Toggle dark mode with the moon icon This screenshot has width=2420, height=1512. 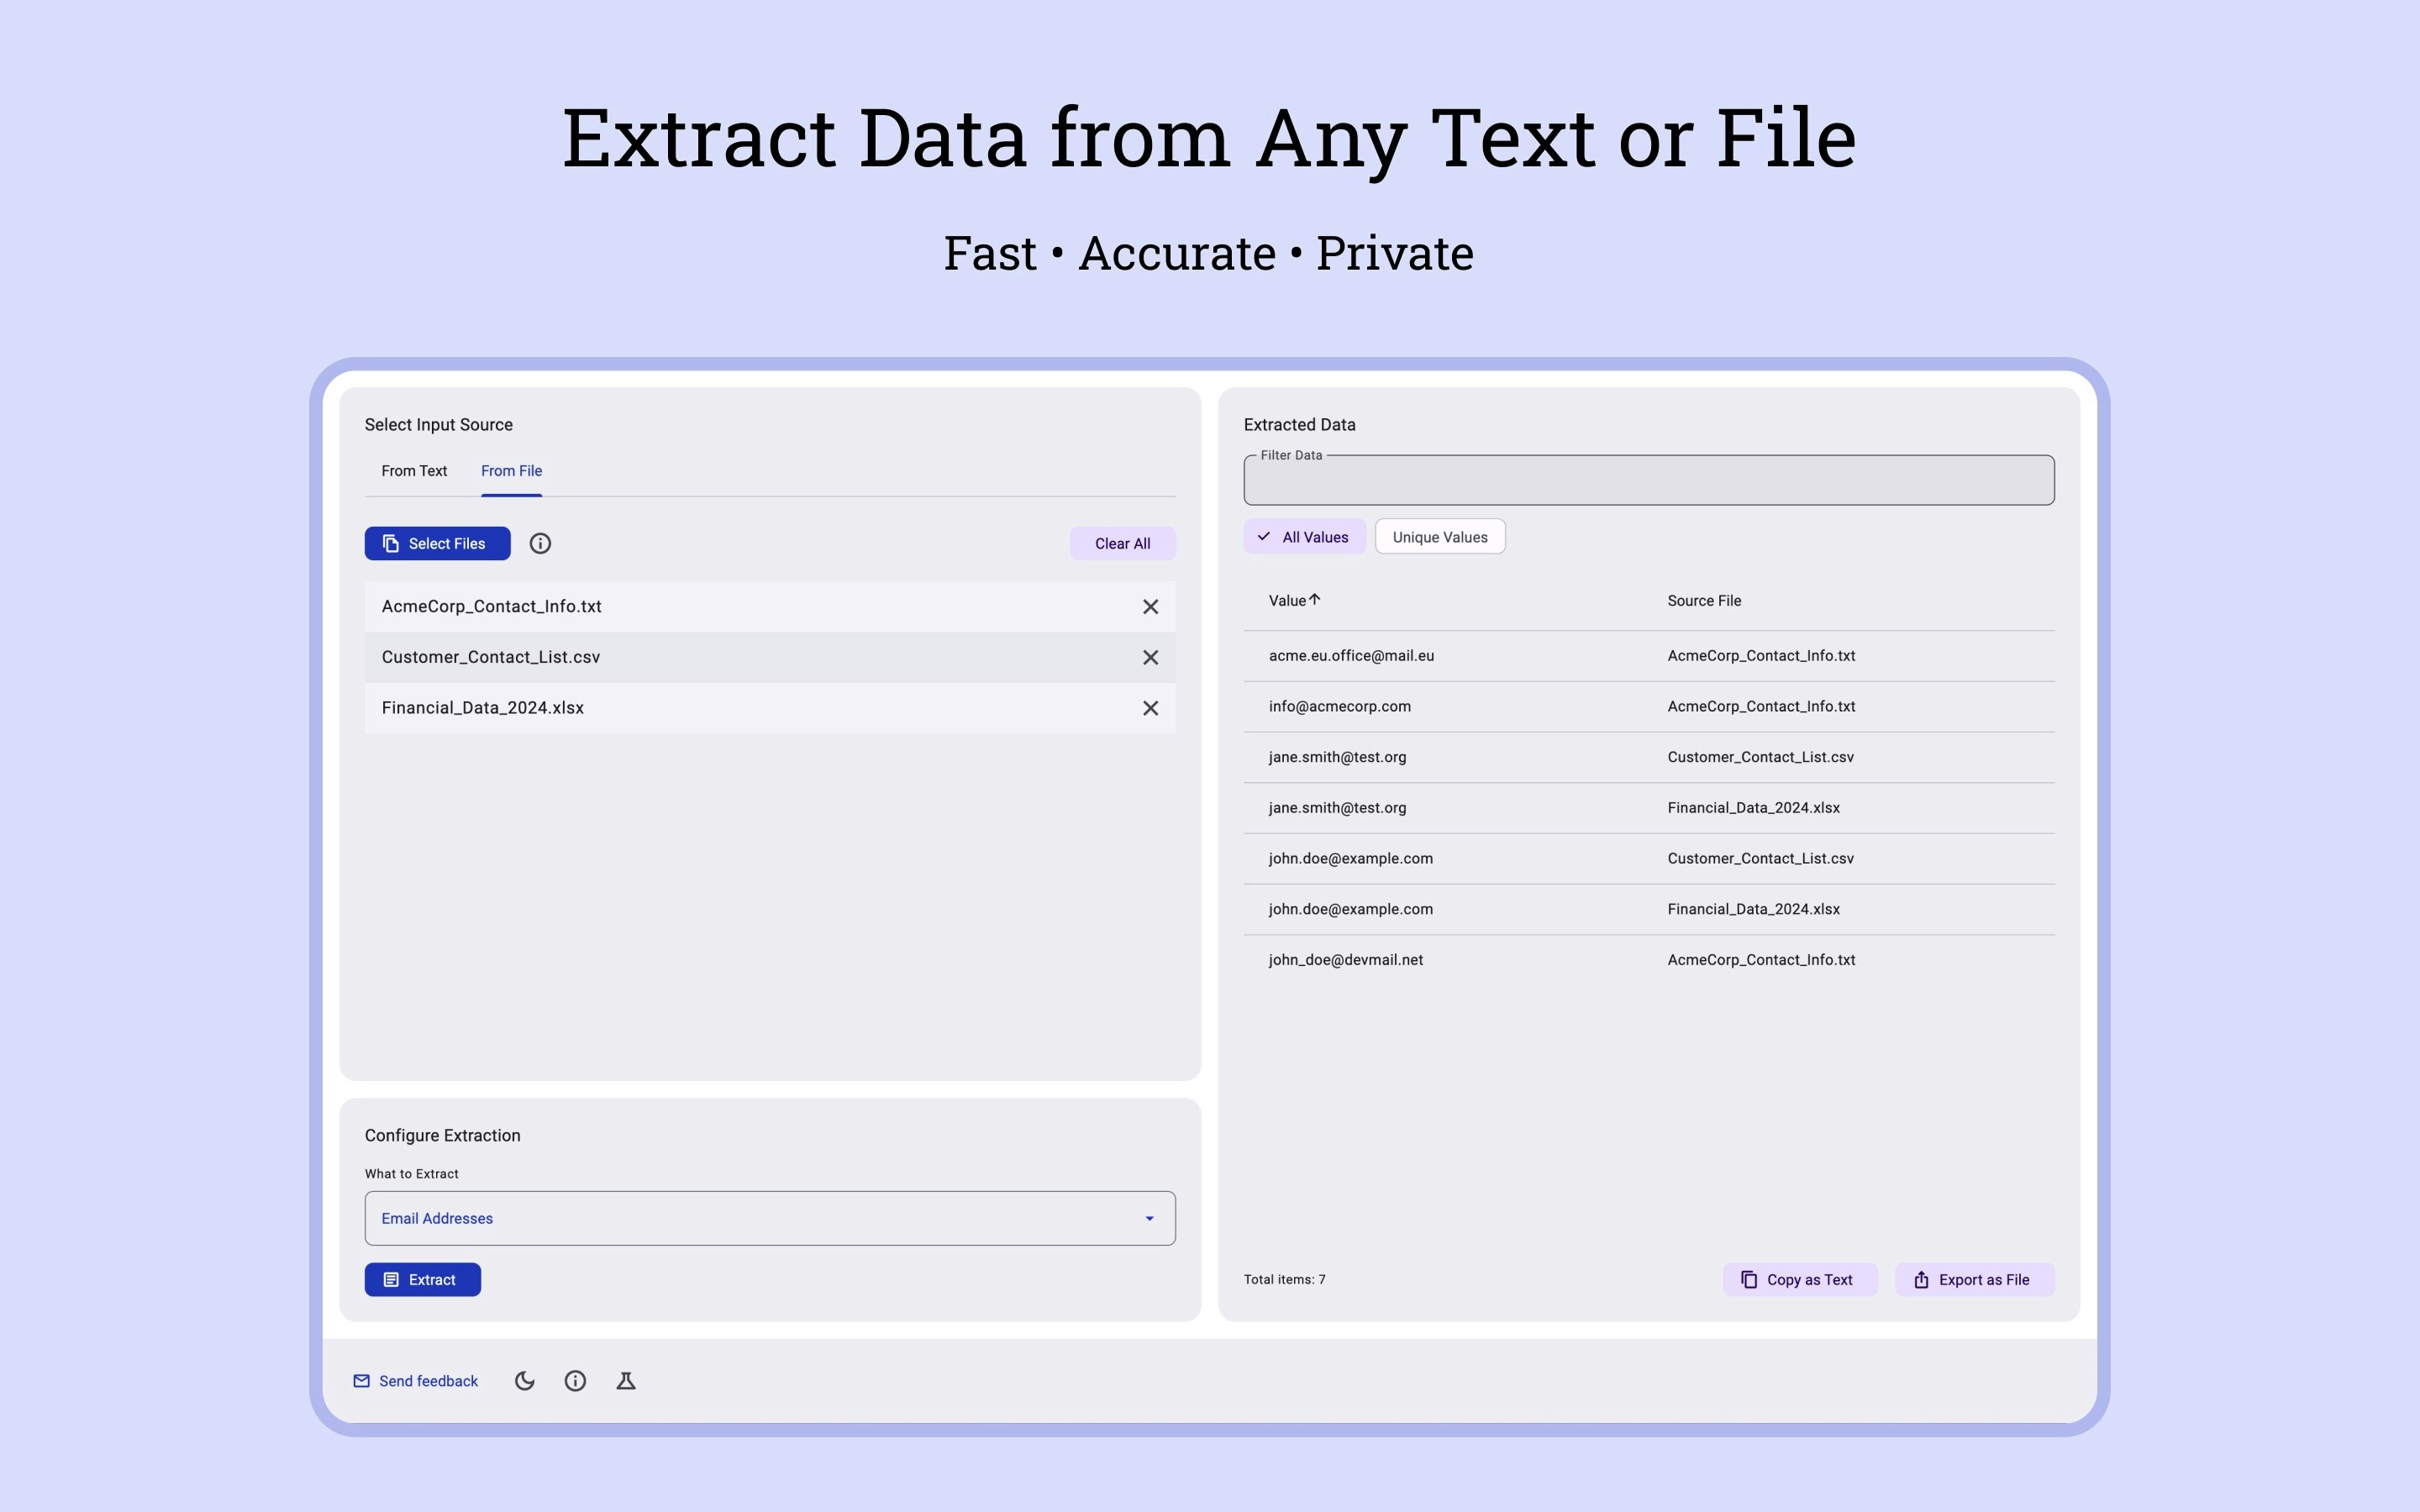524,1381
